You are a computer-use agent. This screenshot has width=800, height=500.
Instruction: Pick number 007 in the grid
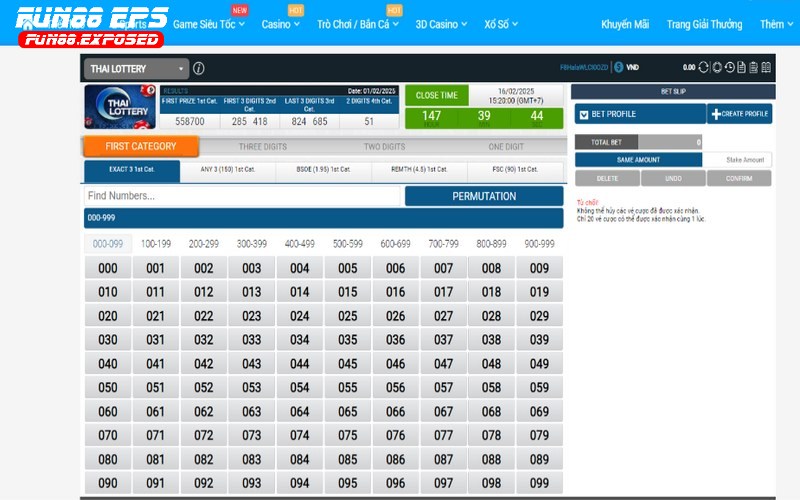coord(443,268)
